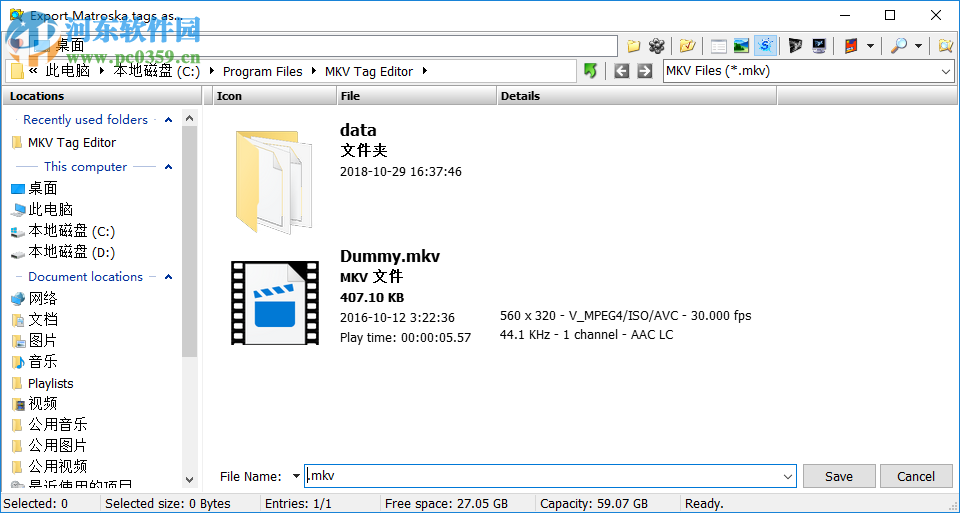Click the red and blue flag icon
Image resolution: width=960 pixels, height=513 pixels.
[851, 46]
